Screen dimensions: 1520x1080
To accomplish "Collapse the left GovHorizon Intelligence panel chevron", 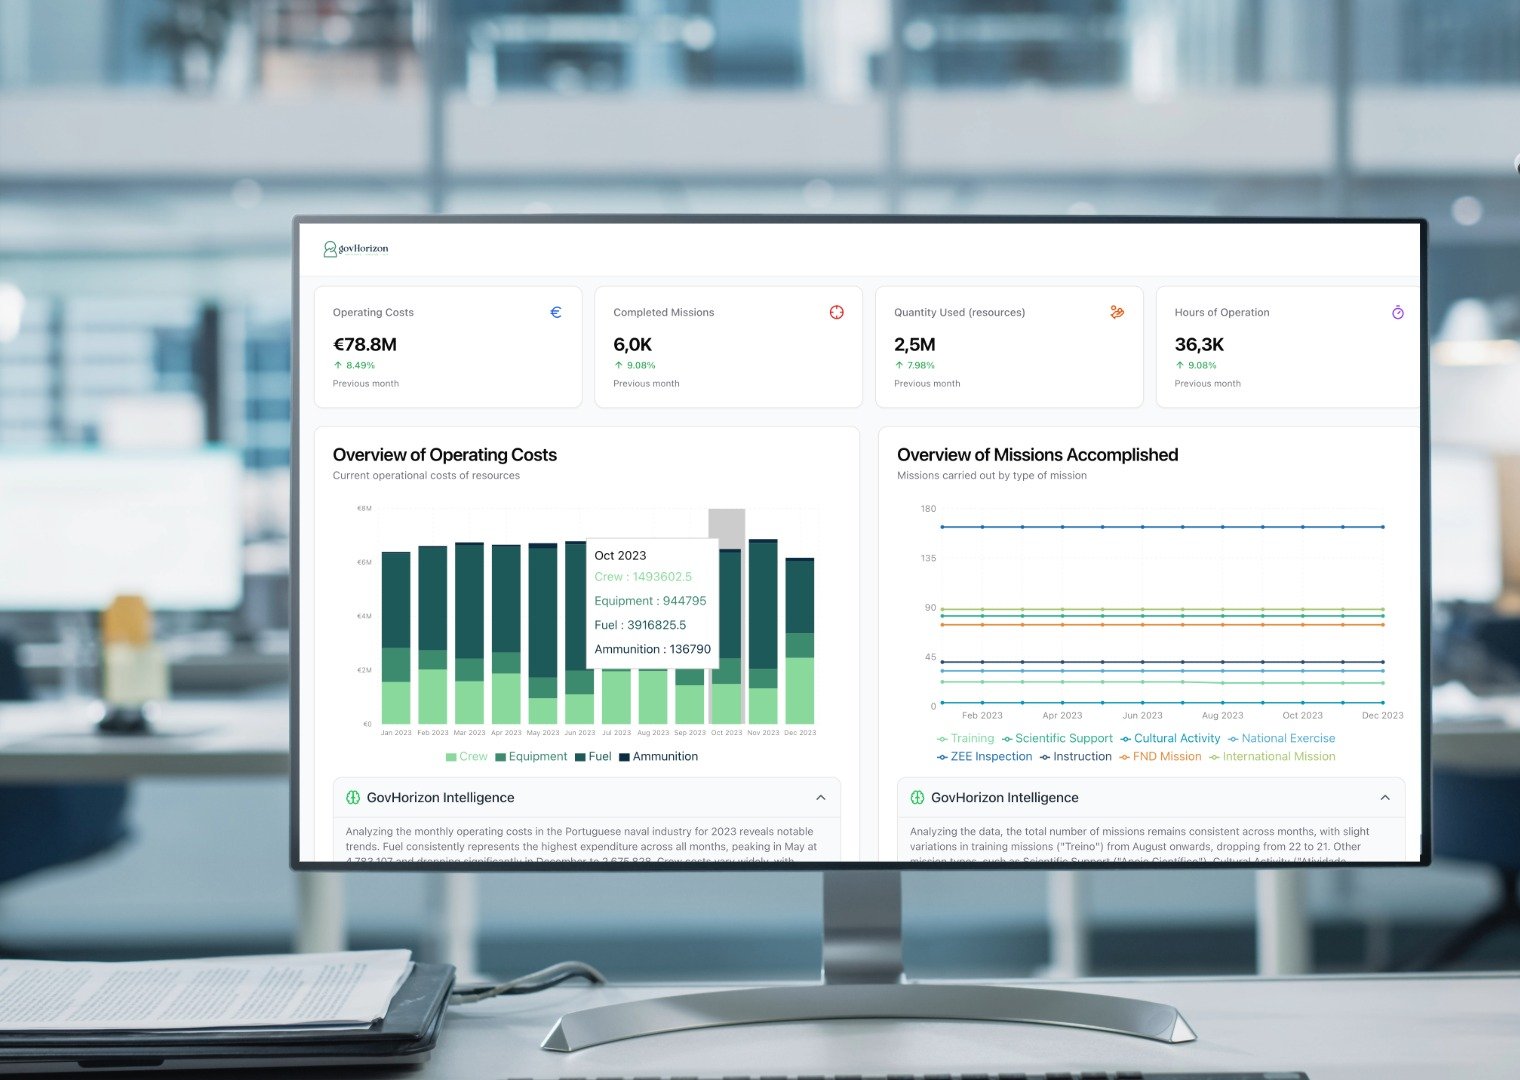I will click(x=821, y=798).
